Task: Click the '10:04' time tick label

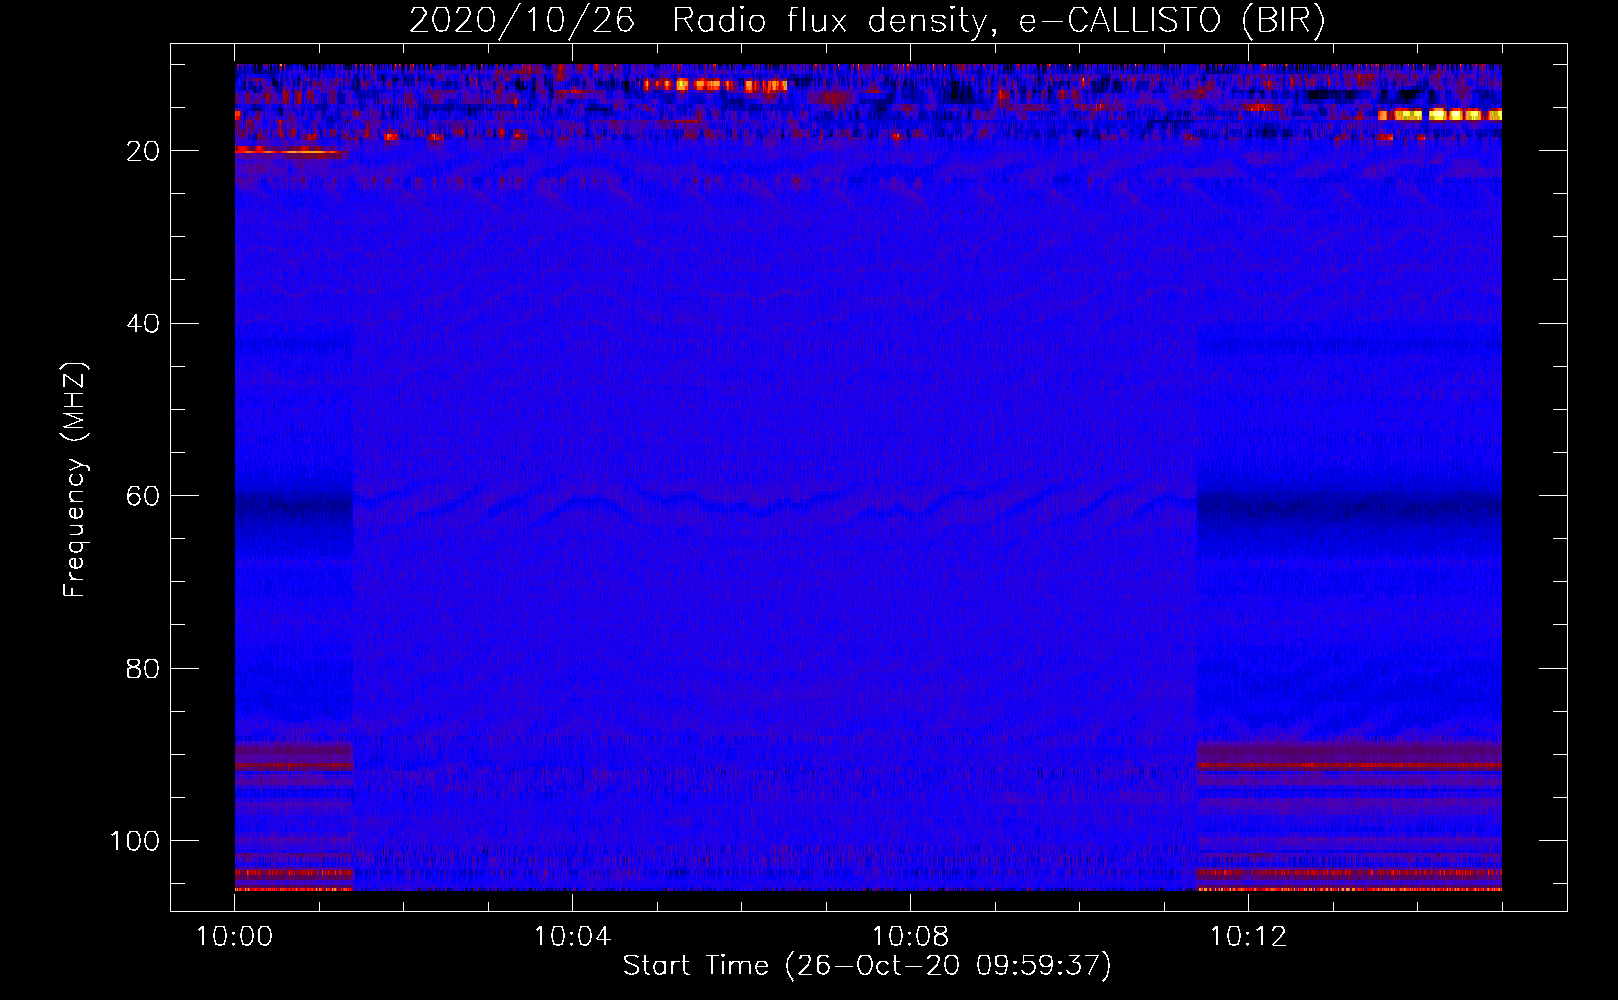Action: pyautogui.click(x=572, y=937)
